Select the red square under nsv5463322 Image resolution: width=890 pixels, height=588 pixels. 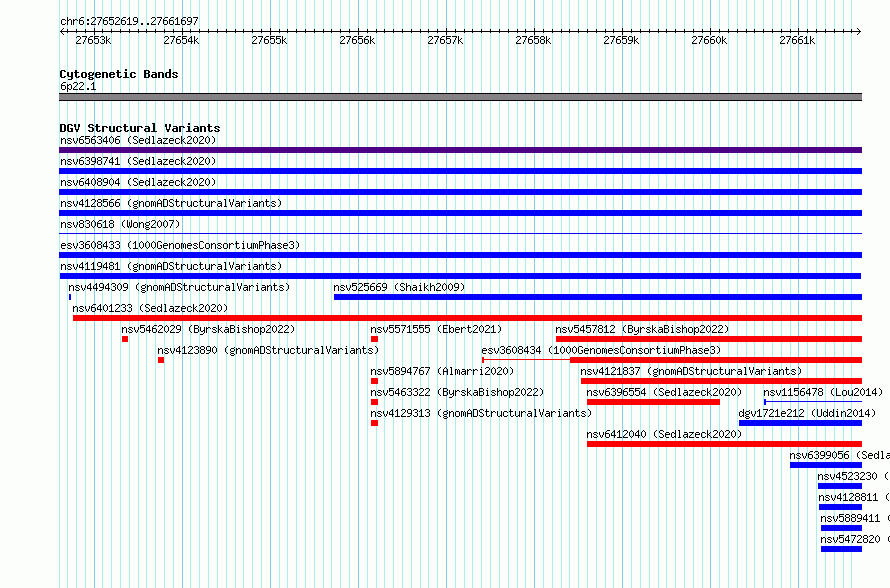[x=374, y=402]
